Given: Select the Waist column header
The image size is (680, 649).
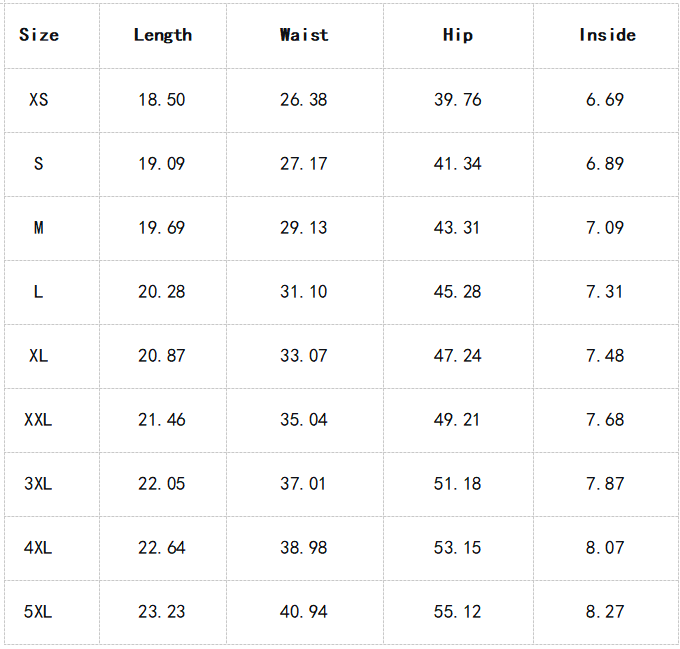Looking at the screenshot, I should tap(304, 35).
